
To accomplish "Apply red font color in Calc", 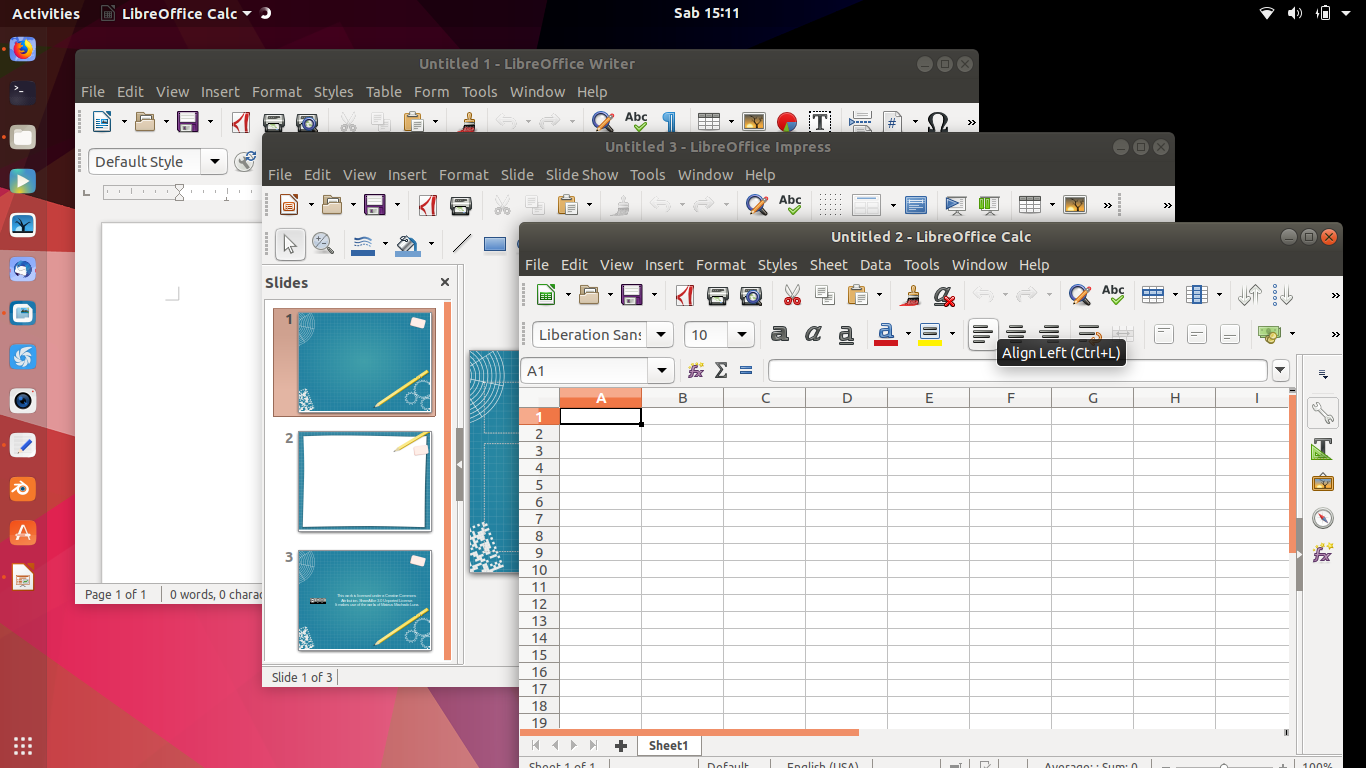I will click(x=886, y=334).
